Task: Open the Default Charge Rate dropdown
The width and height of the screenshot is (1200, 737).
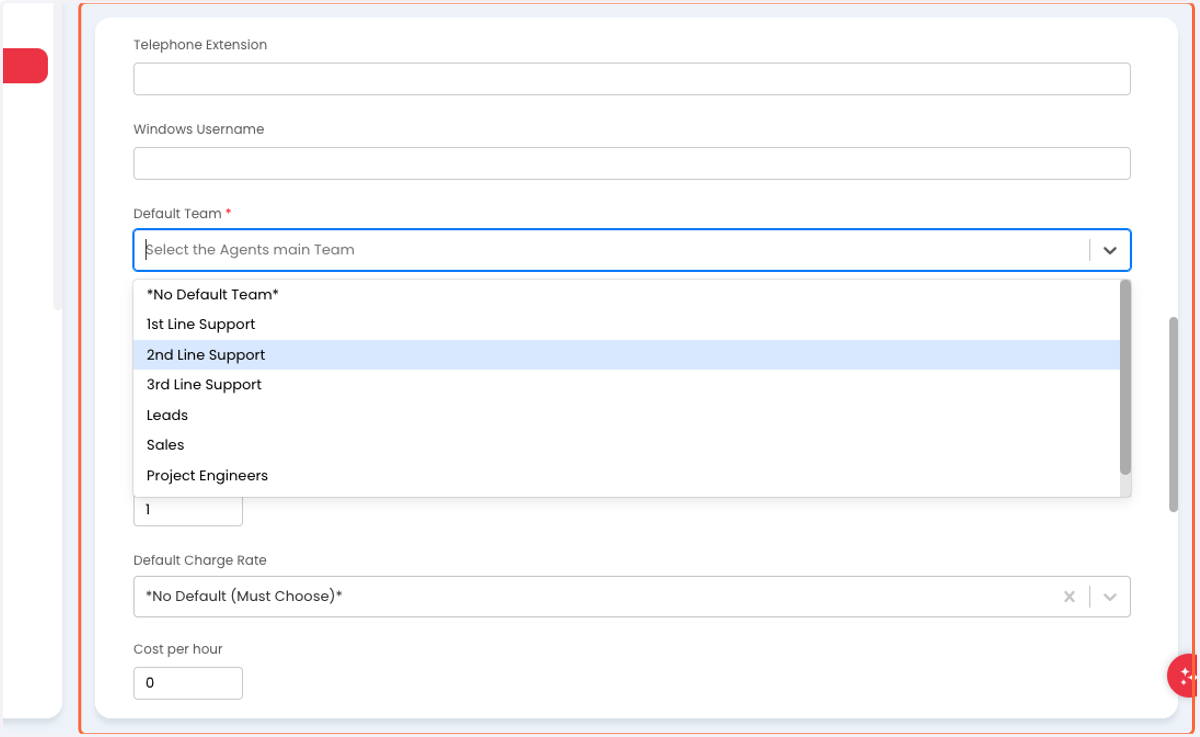Action: tap(632, 596)
